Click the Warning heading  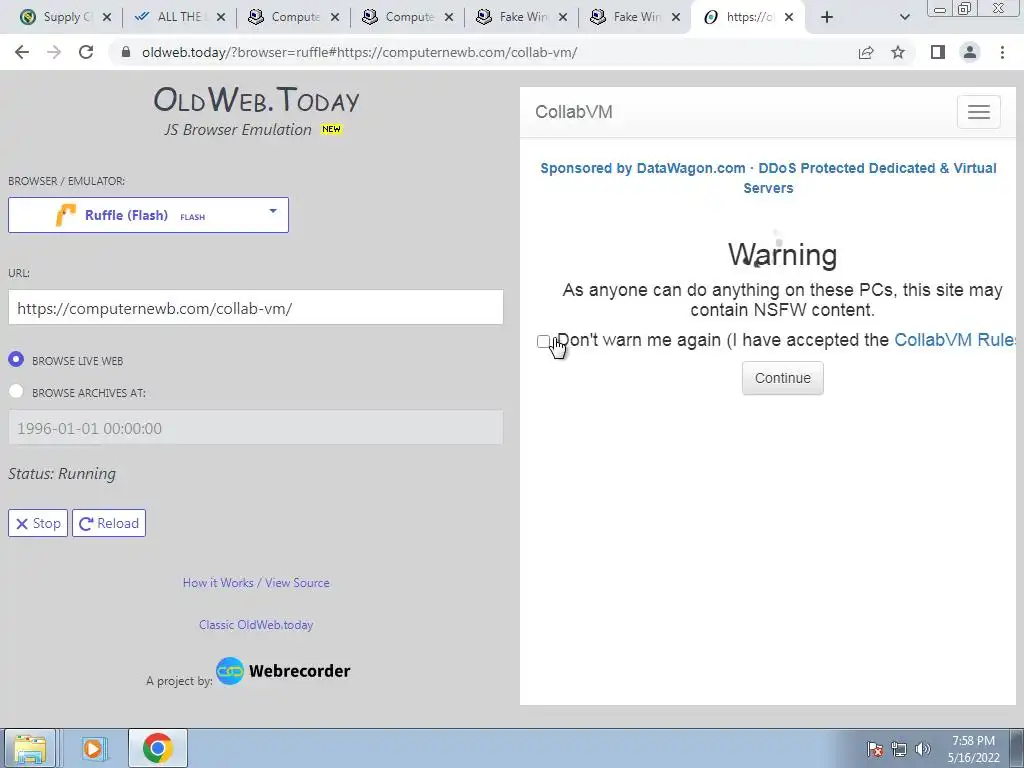[x=782, y=255]
